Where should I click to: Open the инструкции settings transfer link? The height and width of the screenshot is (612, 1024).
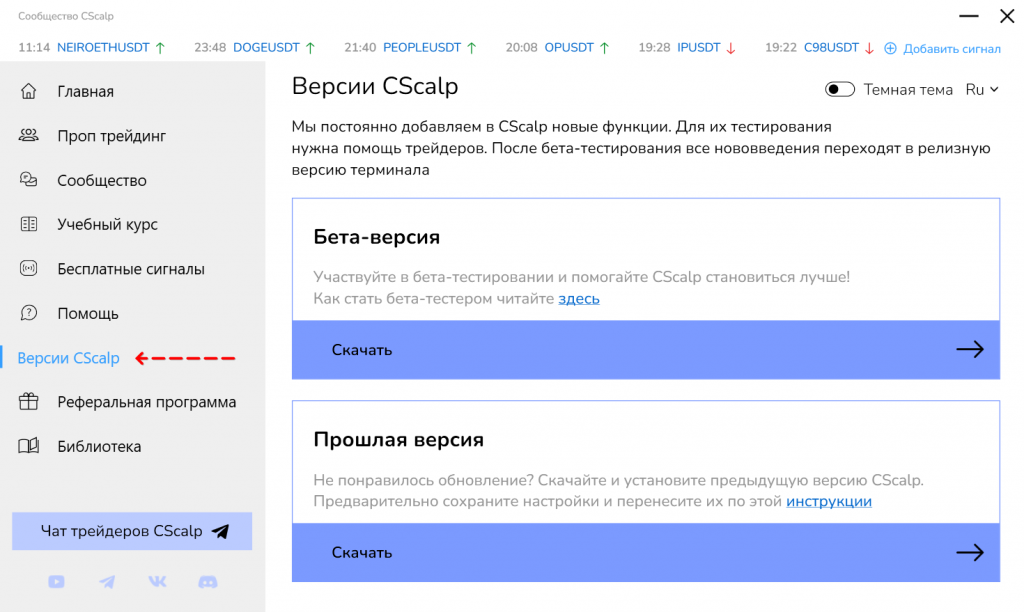(x=828, y=501)
